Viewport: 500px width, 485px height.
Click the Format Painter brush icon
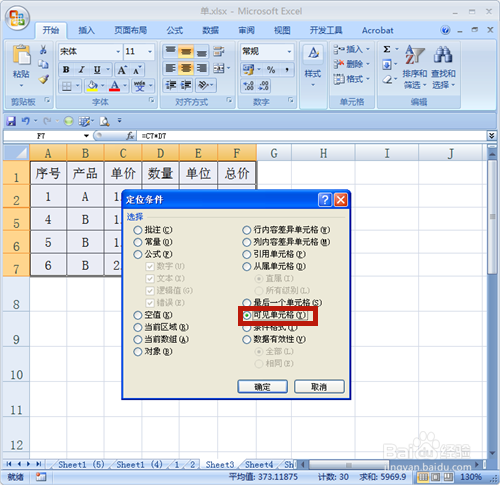43,79
